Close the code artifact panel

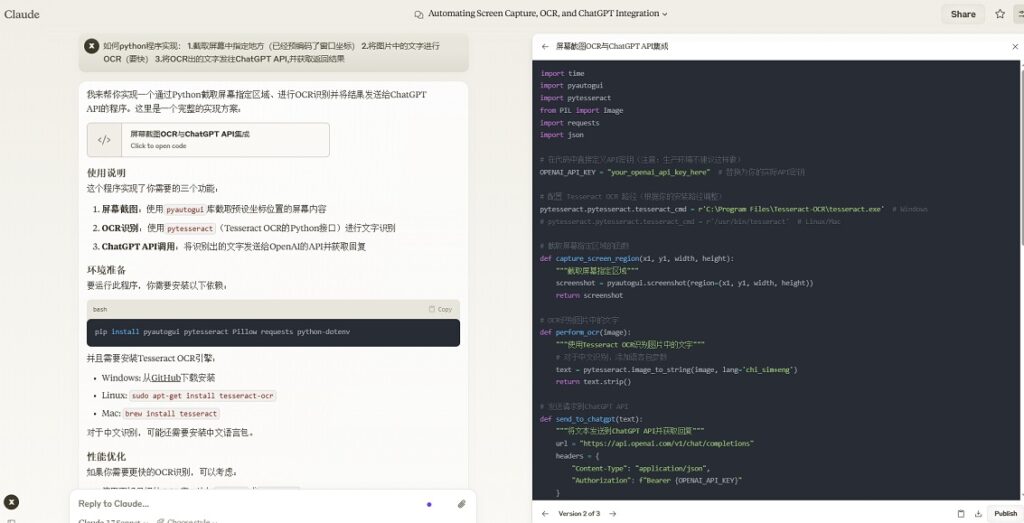pos(1015,46)
